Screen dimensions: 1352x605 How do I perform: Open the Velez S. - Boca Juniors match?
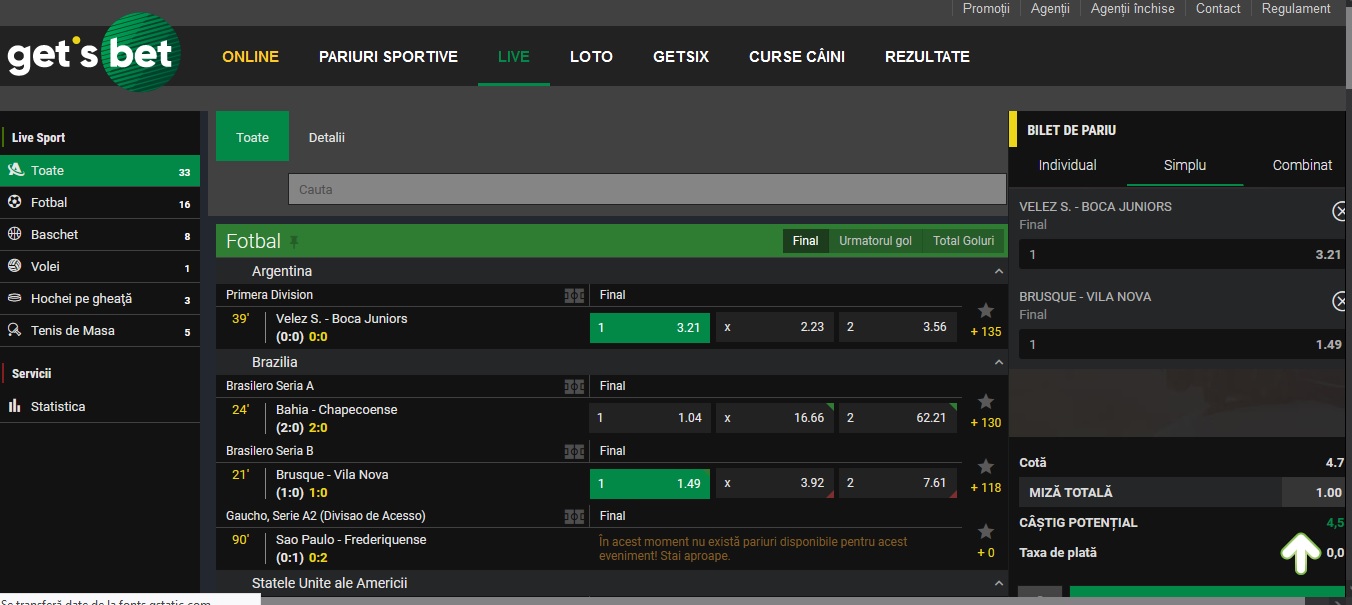342,319
